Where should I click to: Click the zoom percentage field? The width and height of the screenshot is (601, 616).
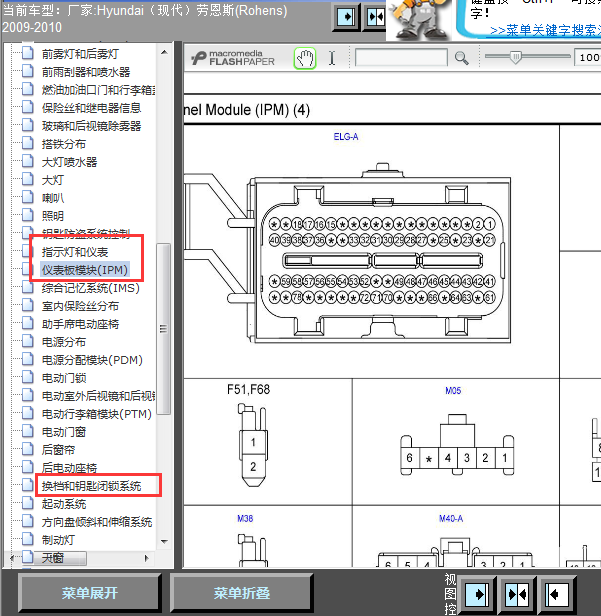pyautogui.click(x=588, y=58)
